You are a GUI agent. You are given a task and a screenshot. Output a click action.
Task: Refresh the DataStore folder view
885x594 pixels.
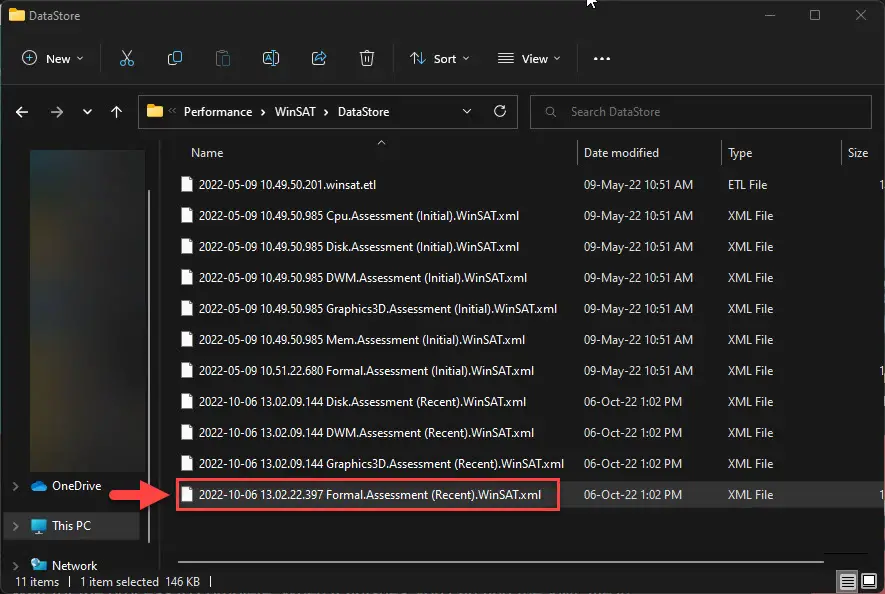[500, 111]
